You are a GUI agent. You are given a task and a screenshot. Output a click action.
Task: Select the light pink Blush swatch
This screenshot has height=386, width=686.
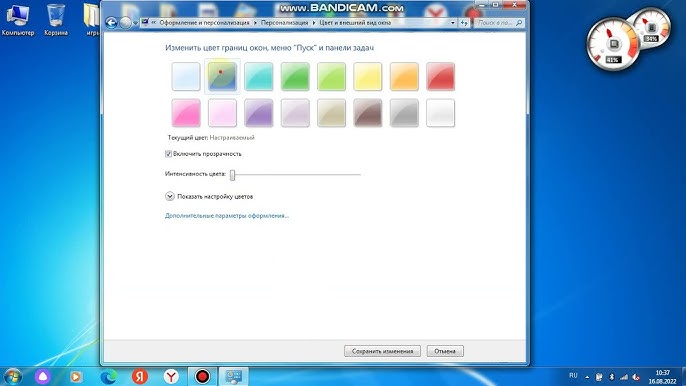(222, 113)
